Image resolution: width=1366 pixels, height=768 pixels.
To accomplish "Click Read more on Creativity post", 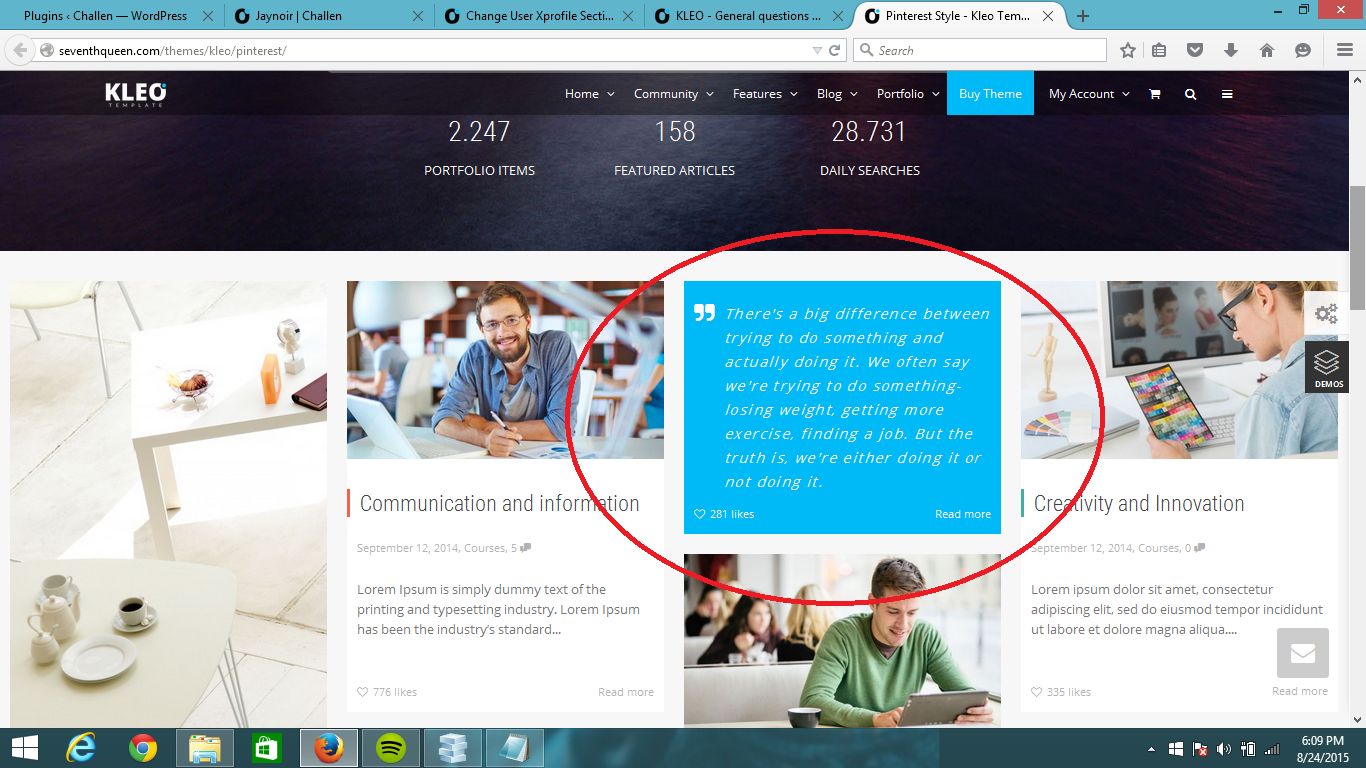I will pyautogui.click(x=1300, y=691).
